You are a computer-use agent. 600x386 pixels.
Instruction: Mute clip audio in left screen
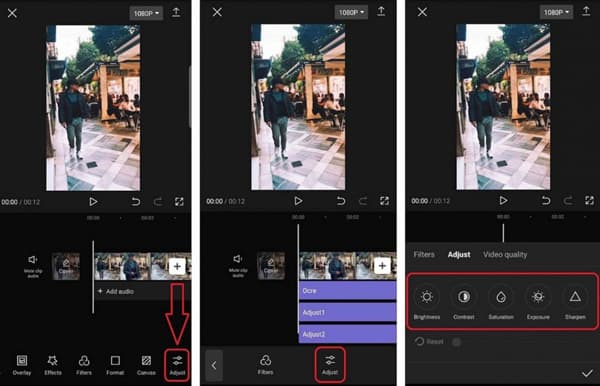[33, 266]
